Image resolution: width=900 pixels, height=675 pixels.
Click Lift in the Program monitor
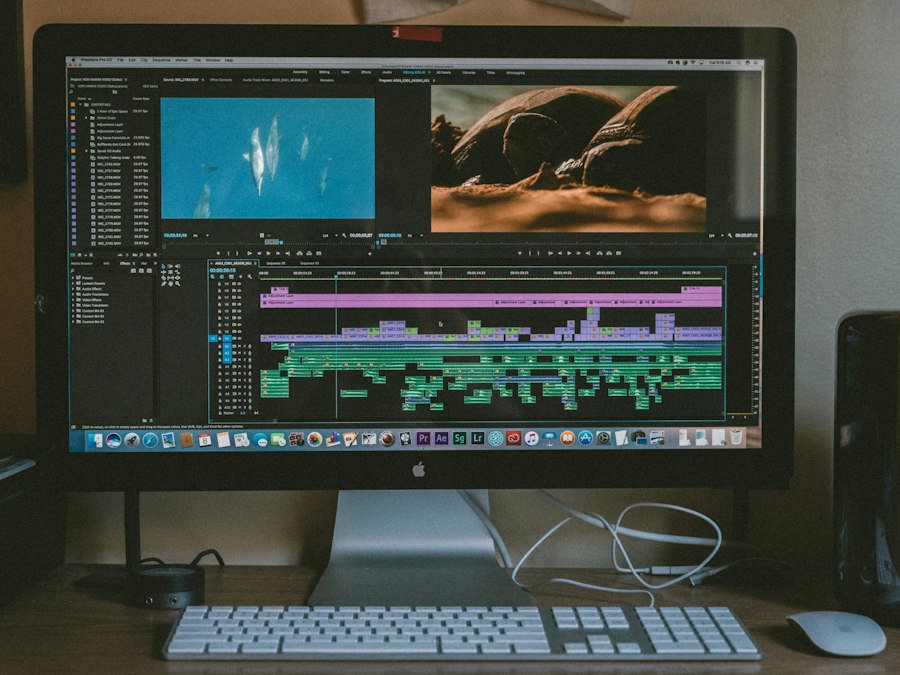pos(600,253)
